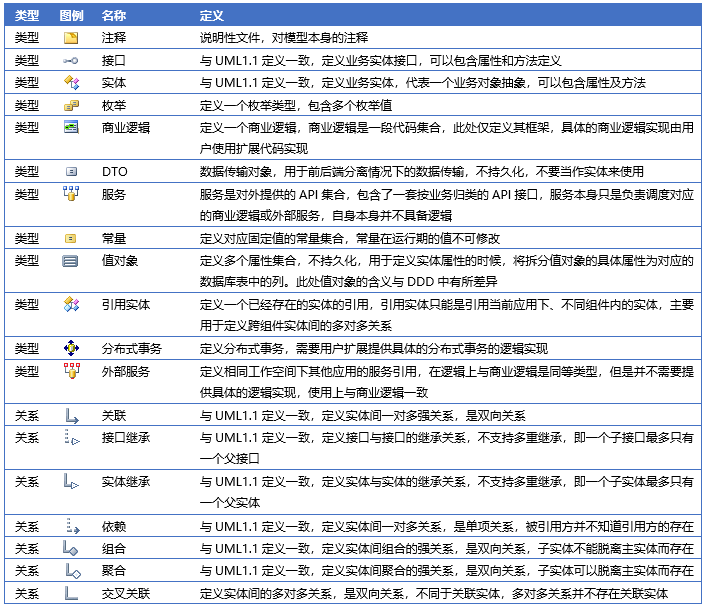This screenshot has height=606, width=705.
Task: Click the 类型 column header
Action: point(27,16)
